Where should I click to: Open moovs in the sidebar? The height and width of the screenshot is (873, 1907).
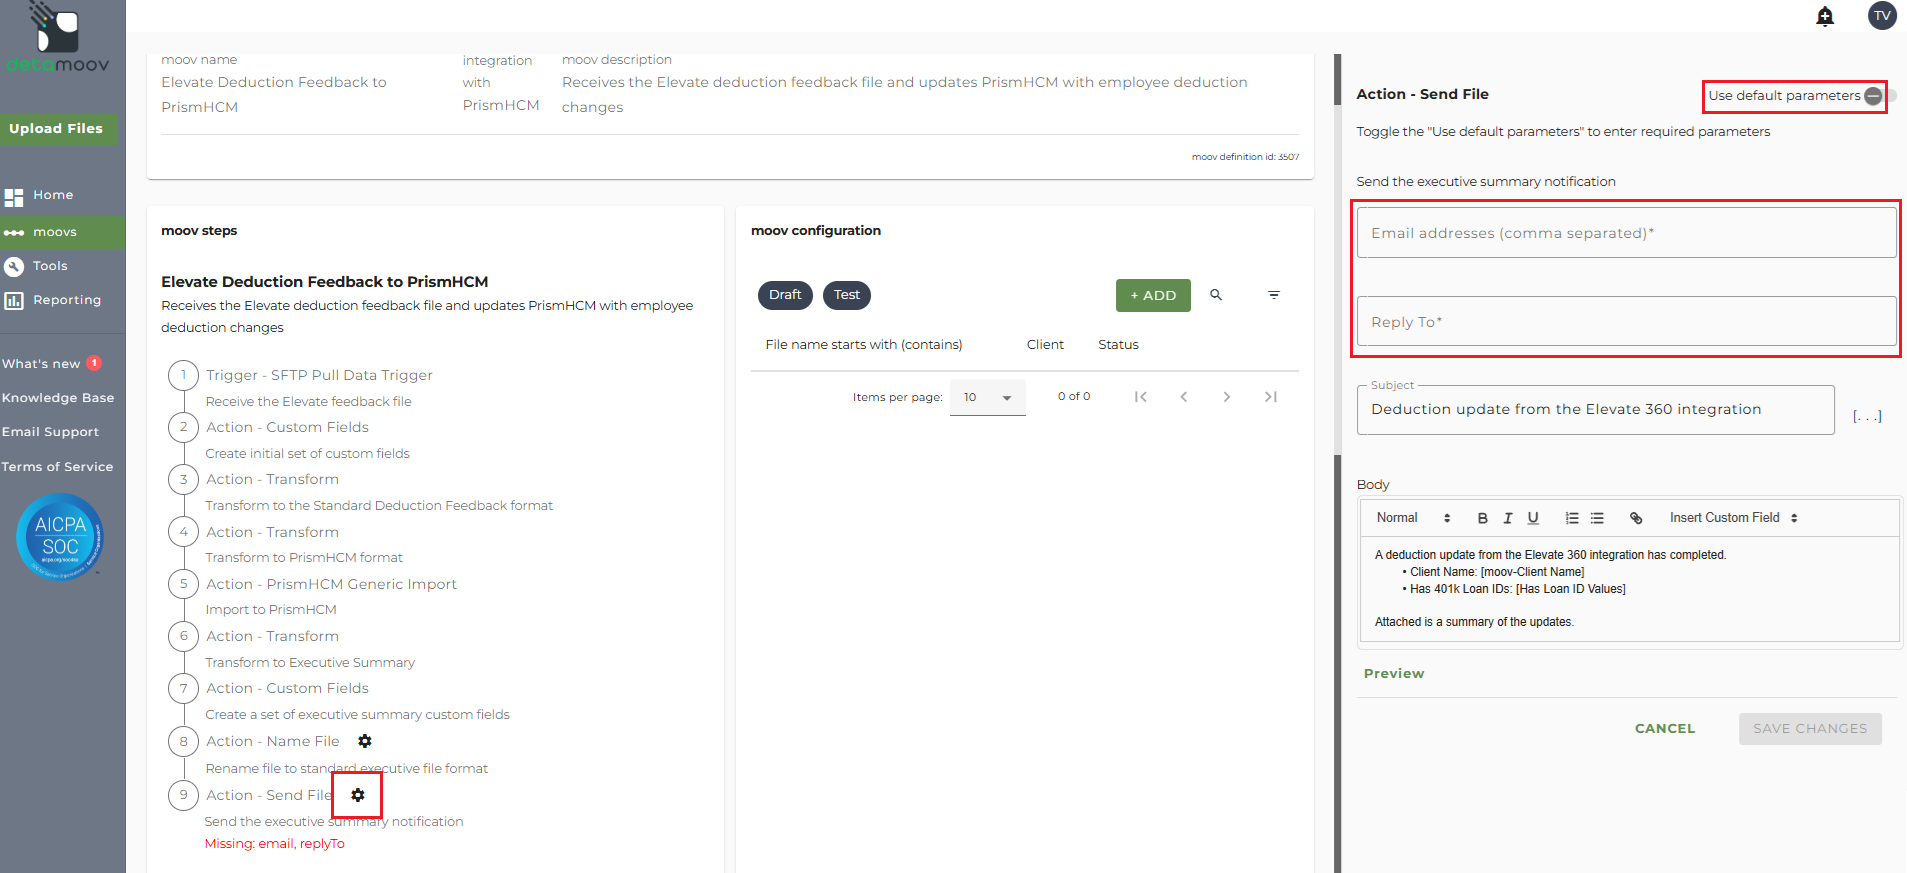[62, 232]
